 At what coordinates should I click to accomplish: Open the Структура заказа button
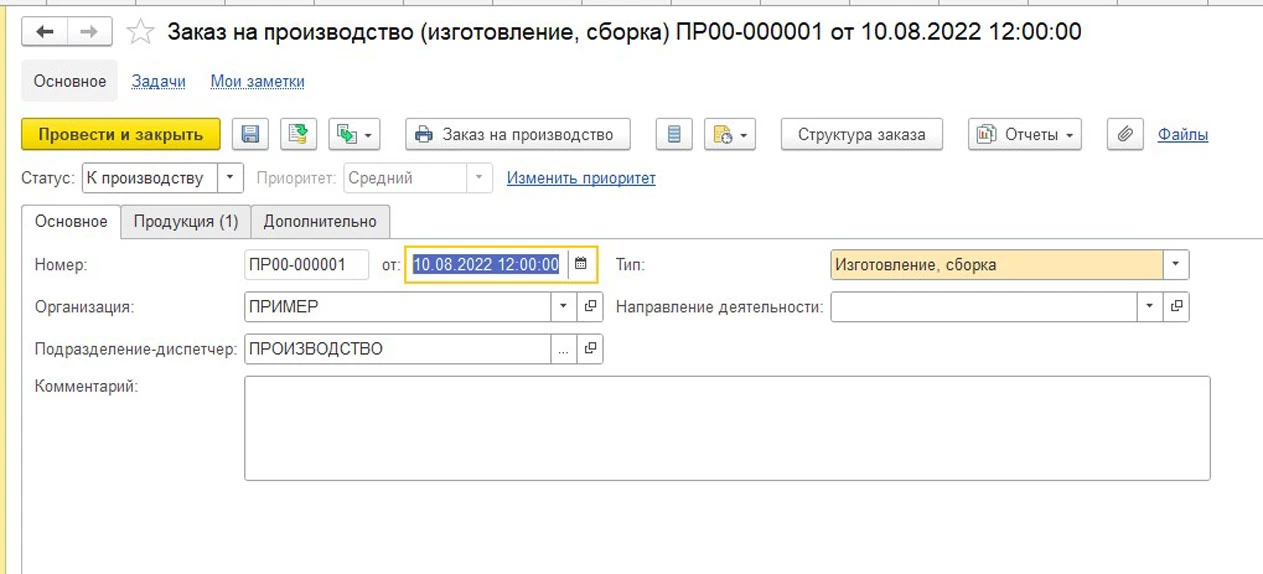click(861, 134)
